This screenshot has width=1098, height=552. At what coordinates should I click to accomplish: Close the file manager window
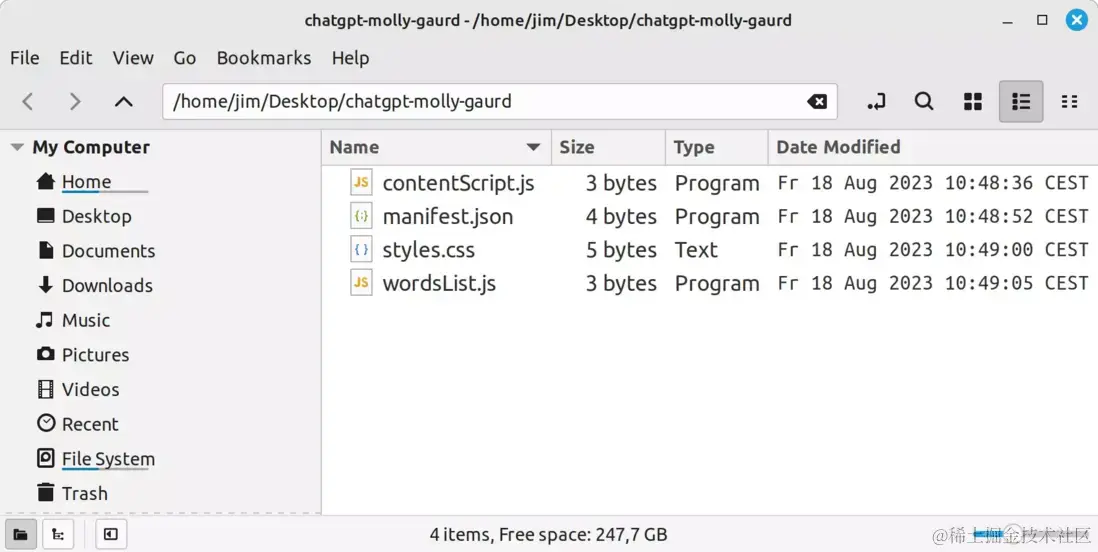tap(1076, 20)
